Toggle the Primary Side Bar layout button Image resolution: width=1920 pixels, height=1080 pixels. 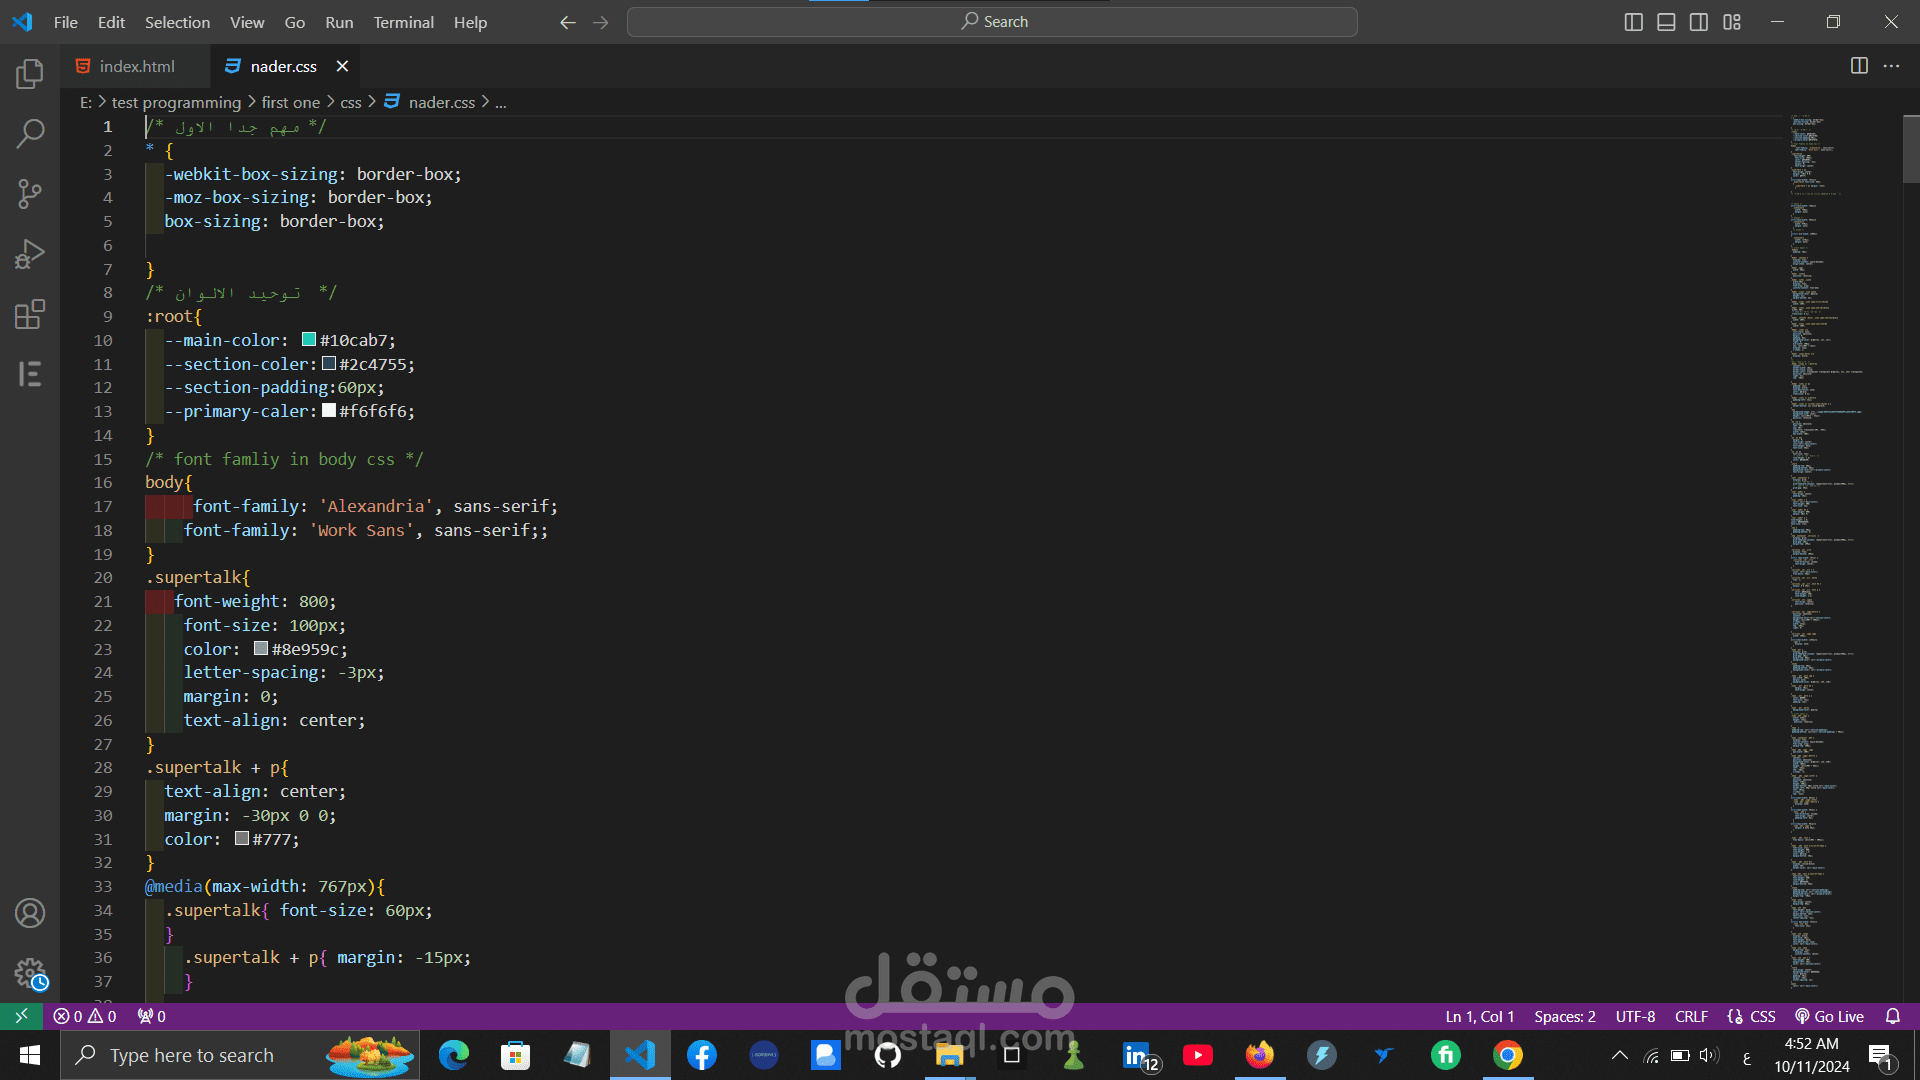(x=1634, y=22)
